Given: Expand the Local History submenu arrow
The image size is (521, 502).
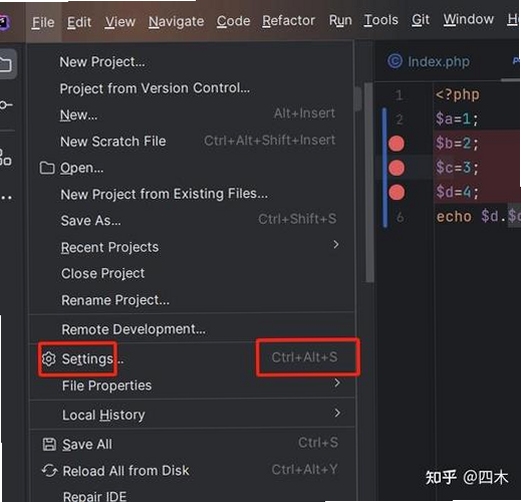Looking at the screenshot, I should point(337,413).
